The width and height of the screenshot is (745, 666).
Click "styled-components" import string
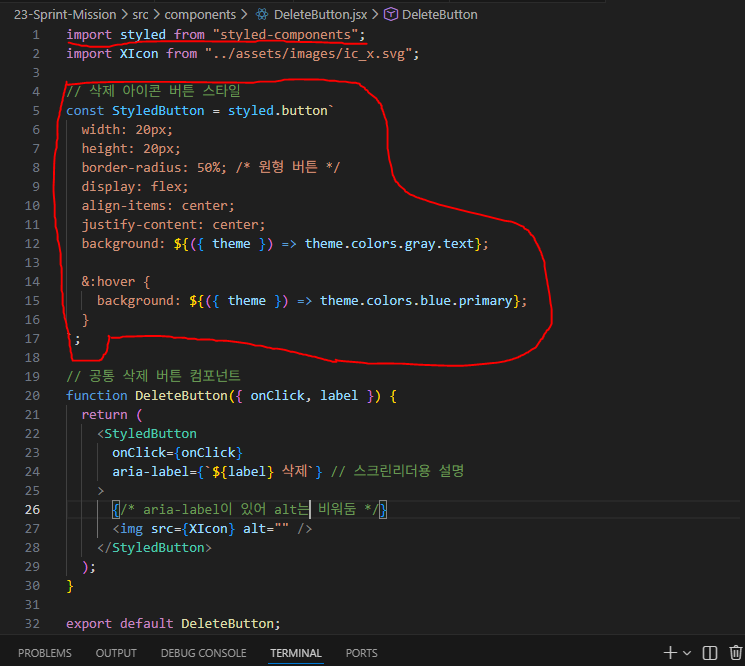click(x=285, y=35)
